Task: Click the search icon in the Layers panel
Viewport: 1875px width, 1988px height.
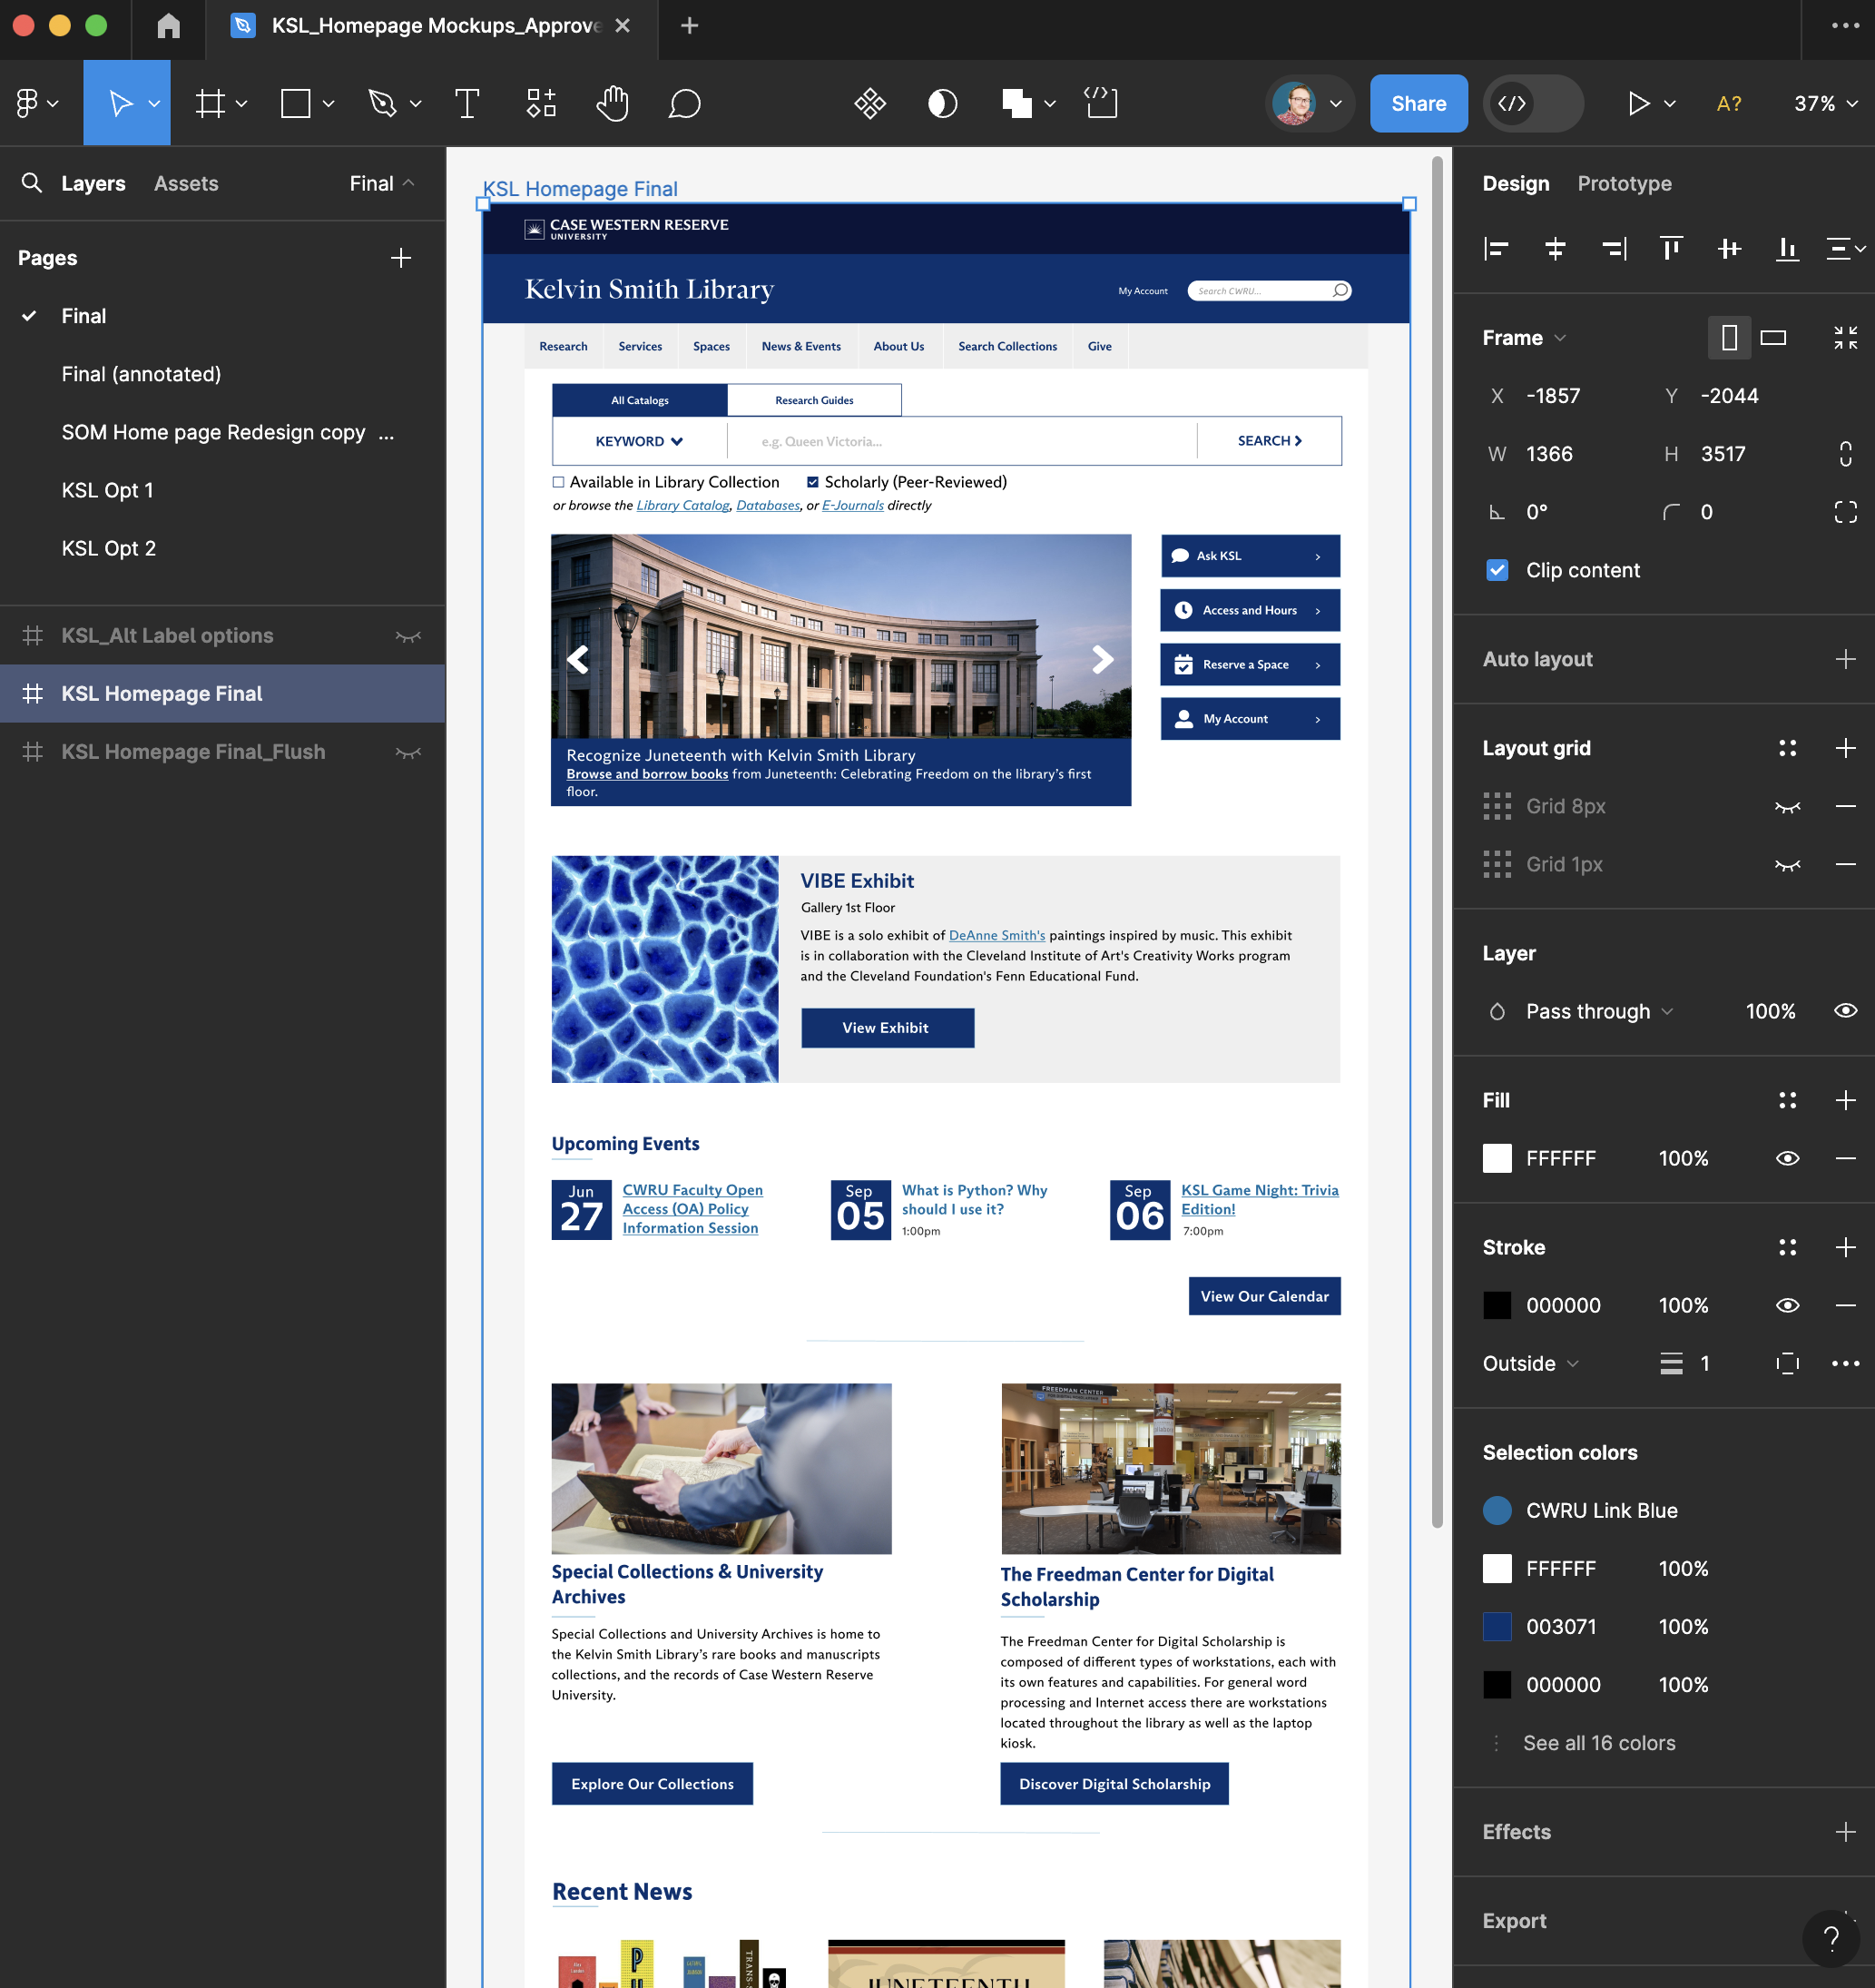Action: (32, 183)
